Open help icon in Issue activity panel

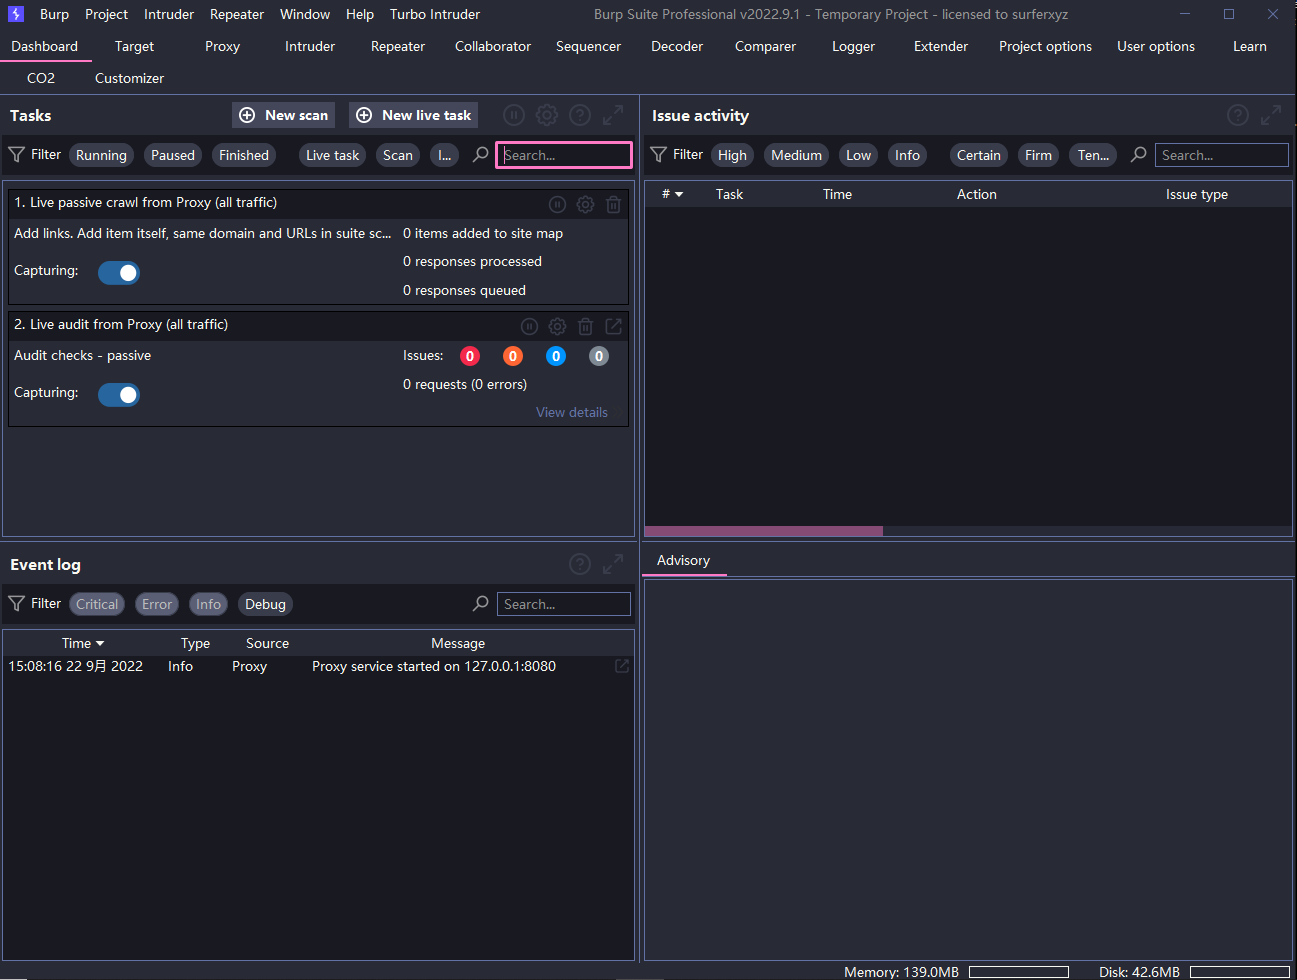tap(1238, 115)
